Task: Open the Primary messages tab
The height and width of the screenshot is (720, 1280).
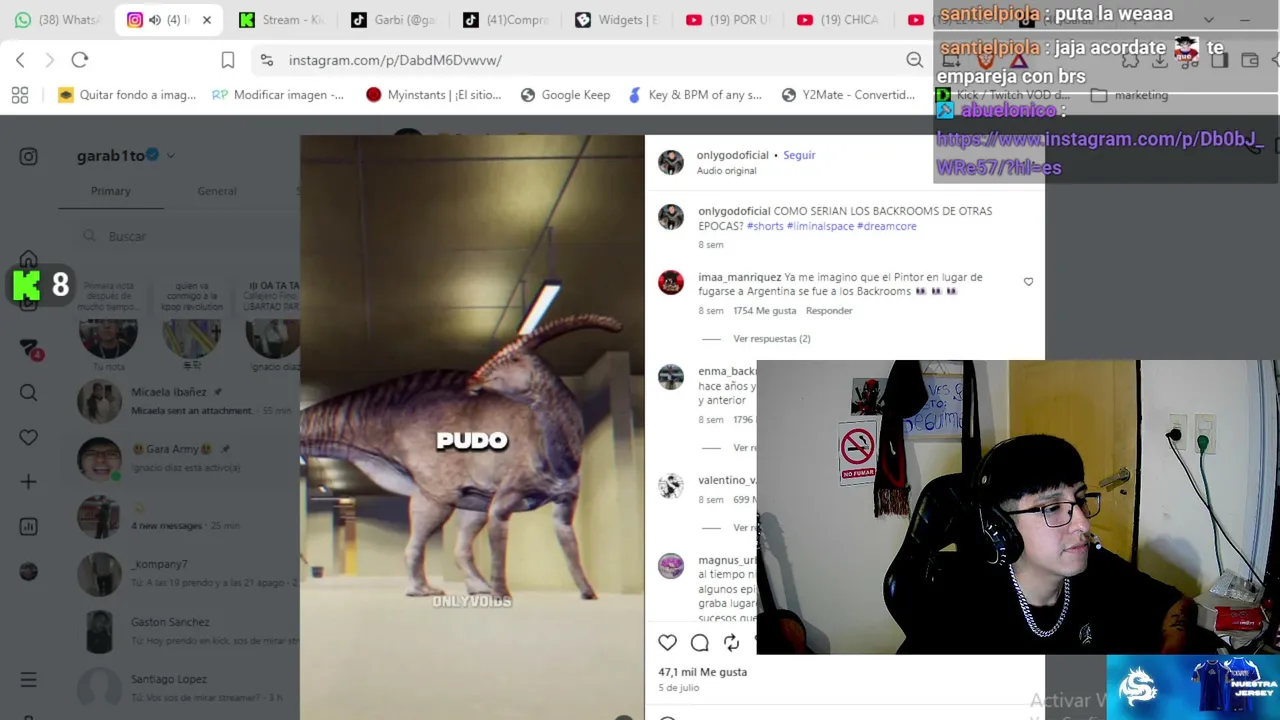Action: (x=111, y=191)
